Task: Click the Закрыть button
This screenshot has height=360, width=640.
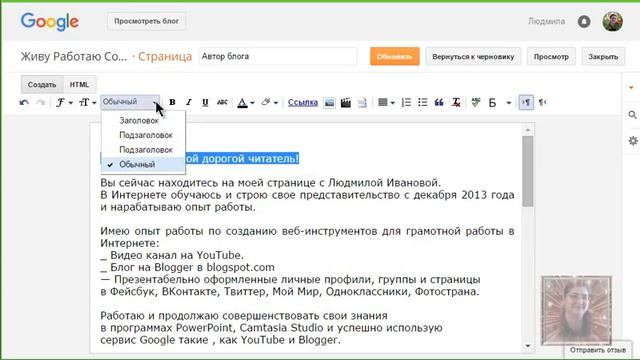Action: coord(603,57)
